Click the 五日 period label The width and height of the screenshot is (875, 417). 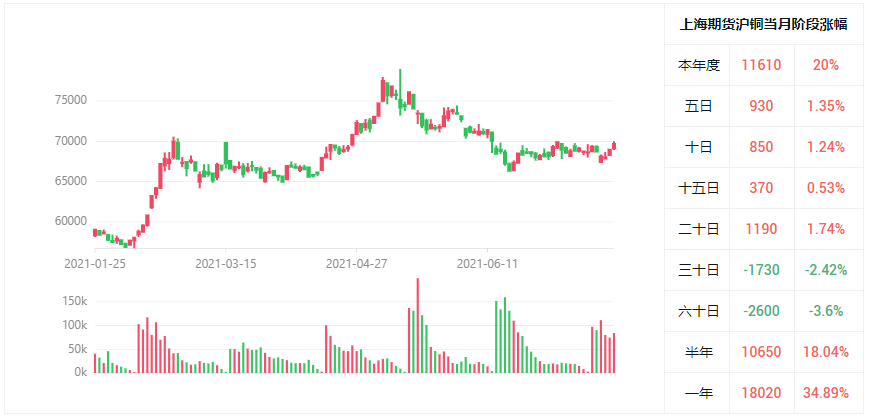(698, 106)
